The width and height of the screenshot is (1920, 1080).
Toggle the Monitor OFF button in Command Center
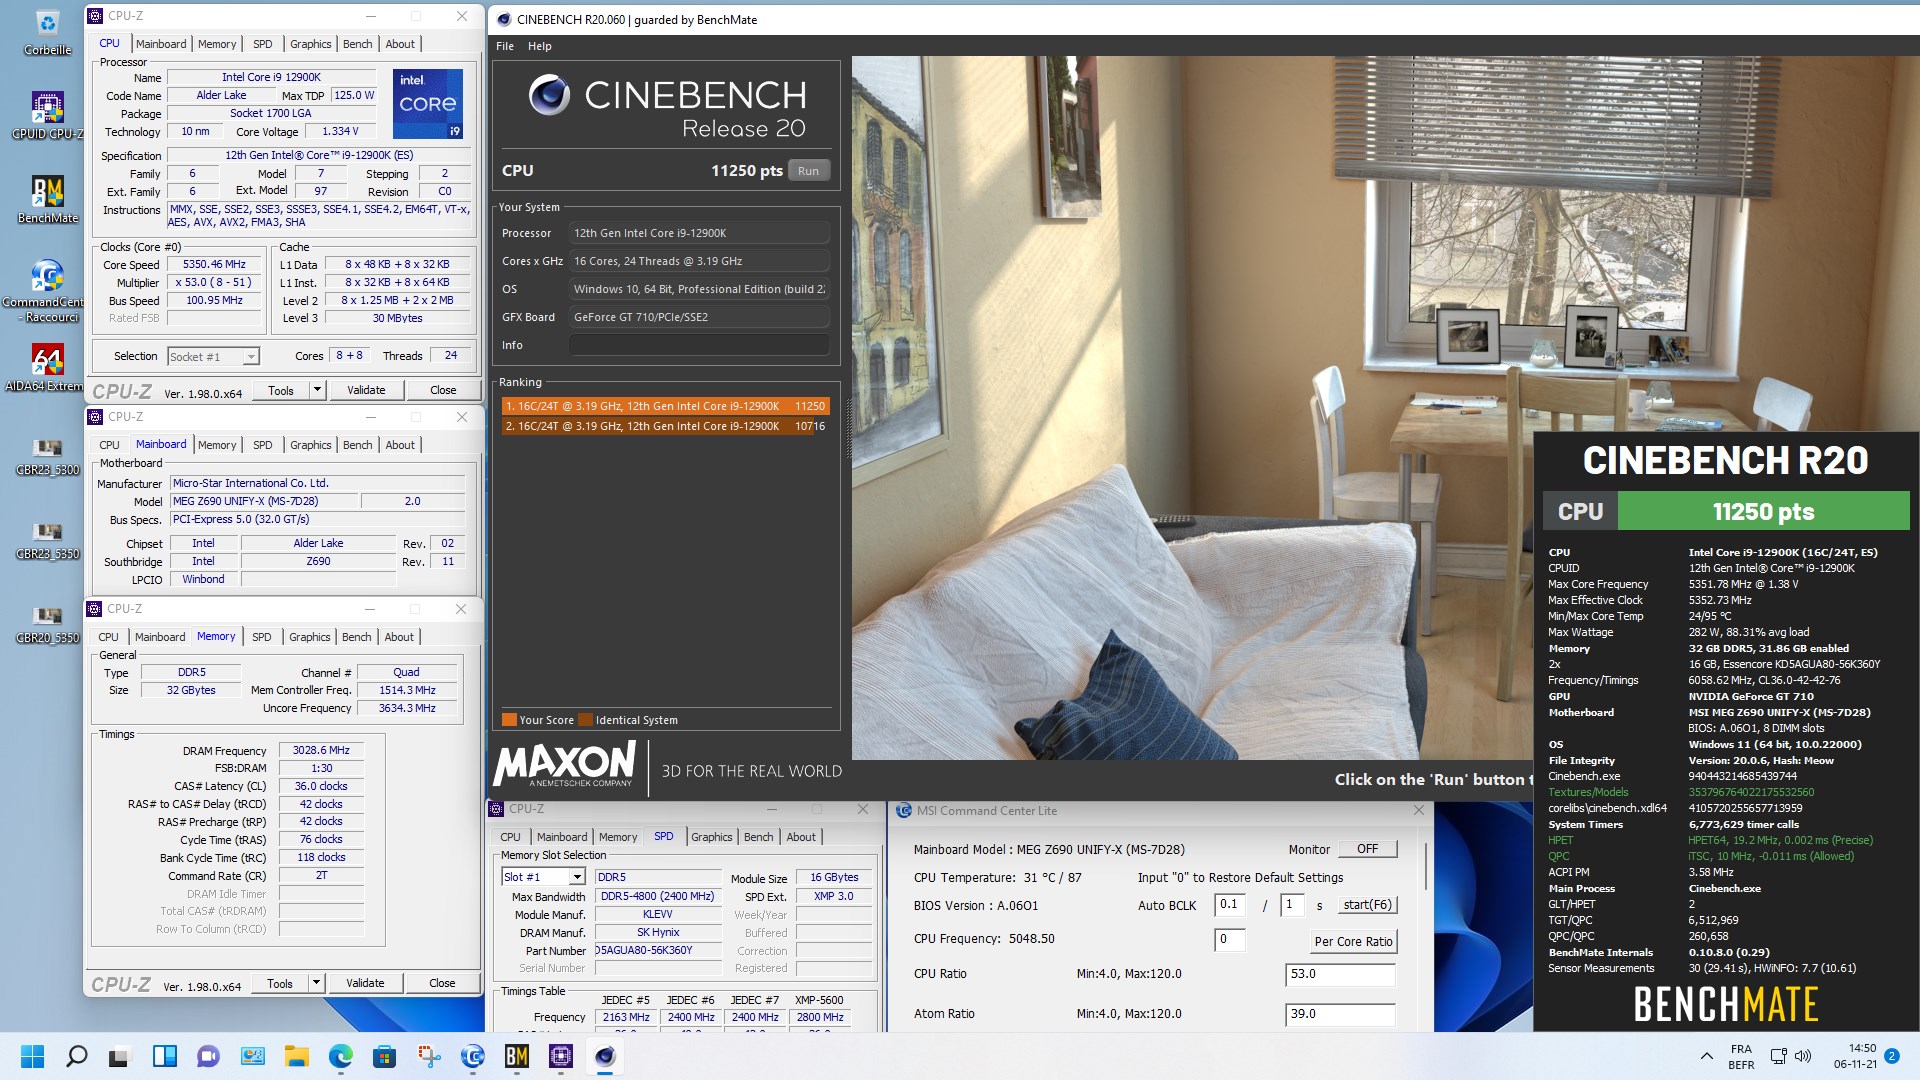(x=1367, y=849)
